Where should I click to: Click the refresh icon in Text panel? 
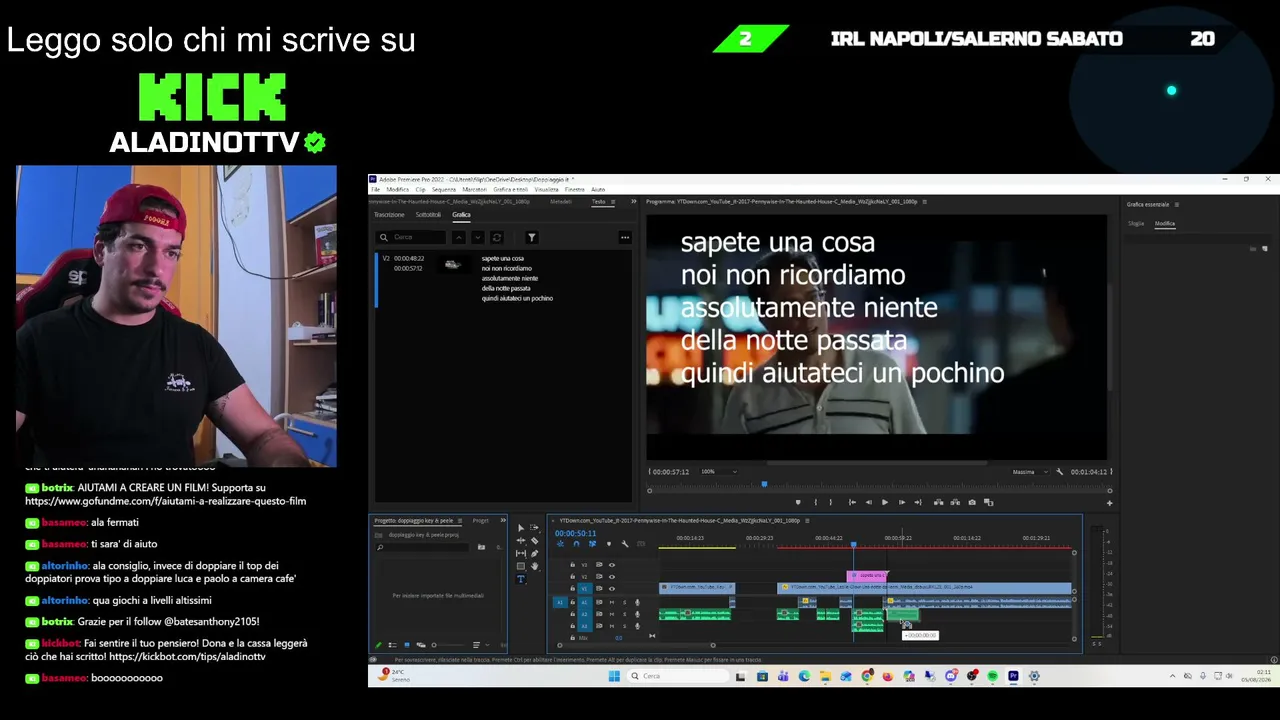(496, 237)
